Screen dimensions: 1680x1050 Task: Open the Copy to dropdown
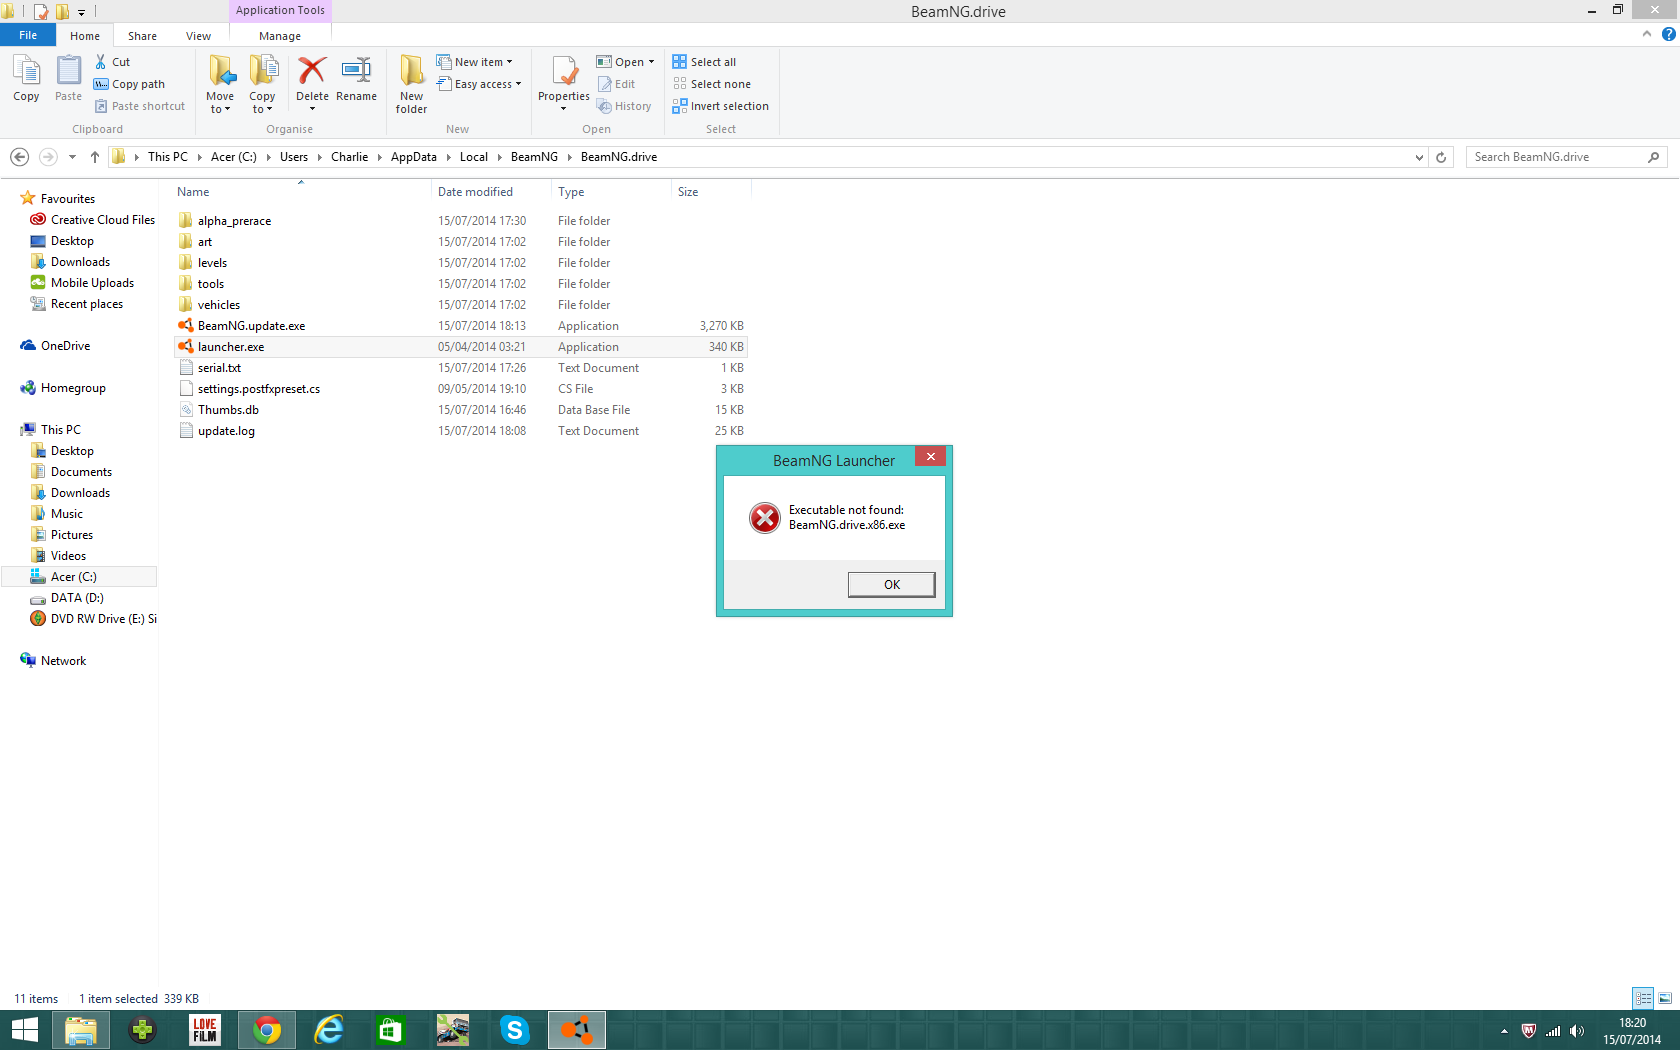[x=262, y=84]
